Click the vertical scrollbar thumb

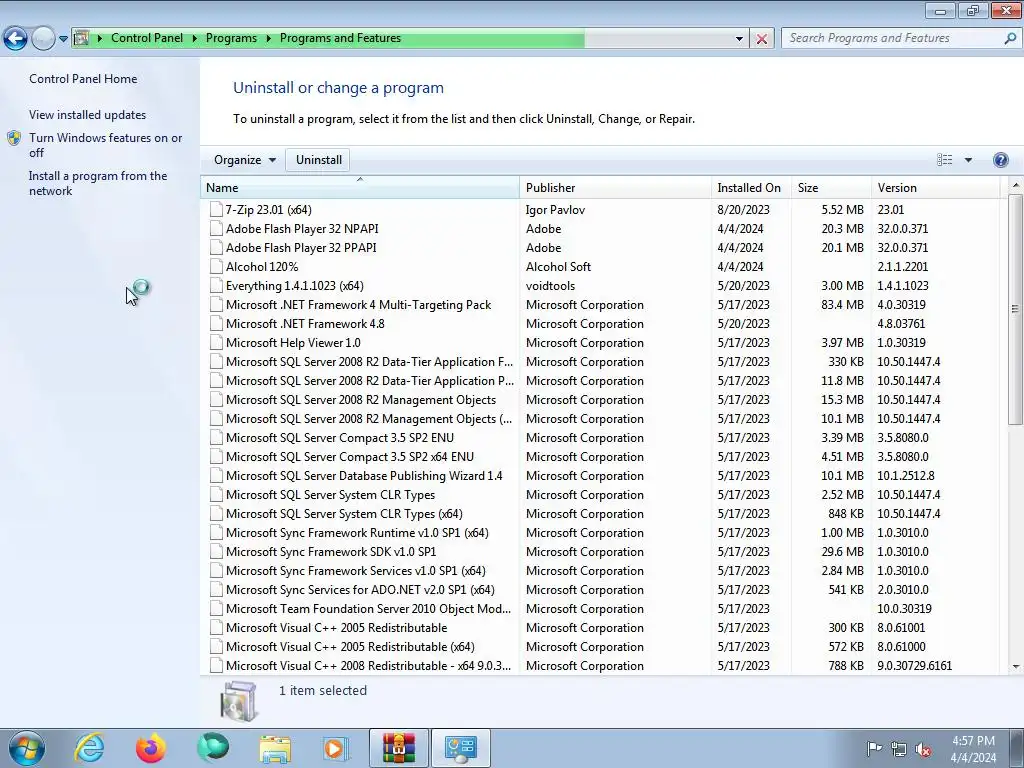1016,309
